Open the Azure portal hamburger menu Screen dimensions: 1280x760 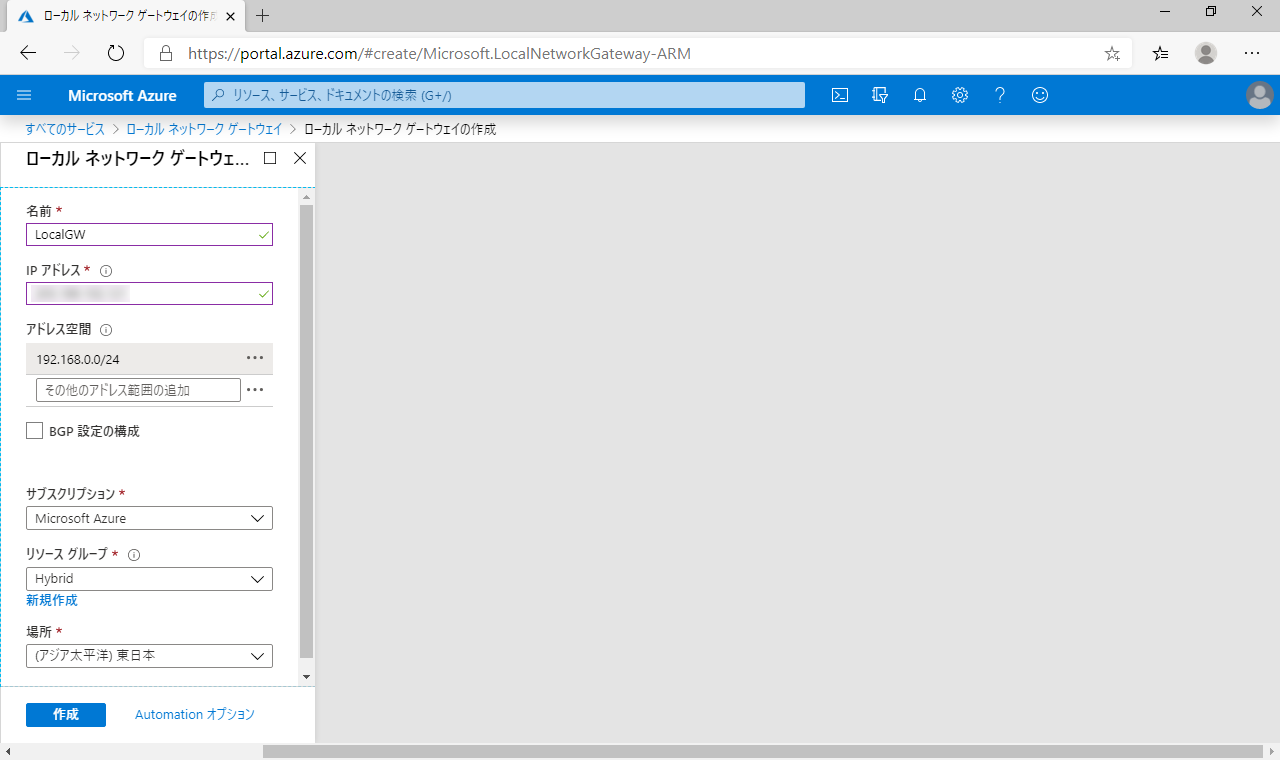(25, 95)
